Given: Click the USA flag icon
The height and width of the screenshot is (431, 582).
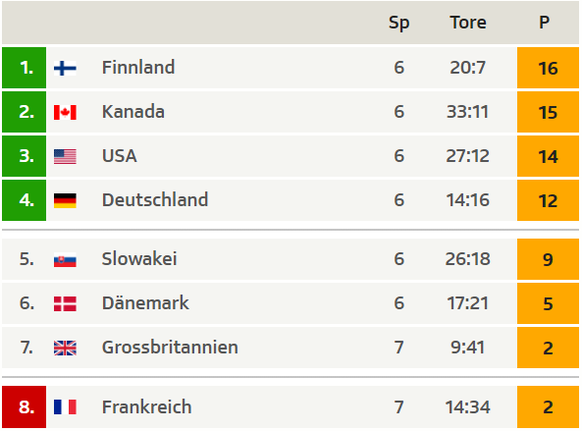Looking at the screenshot, I should 65,156.
